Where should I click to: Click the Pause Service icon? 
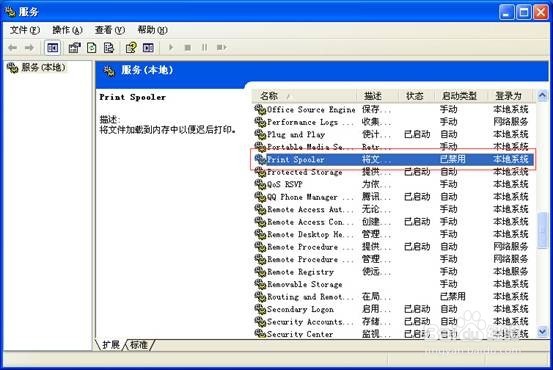205,47
